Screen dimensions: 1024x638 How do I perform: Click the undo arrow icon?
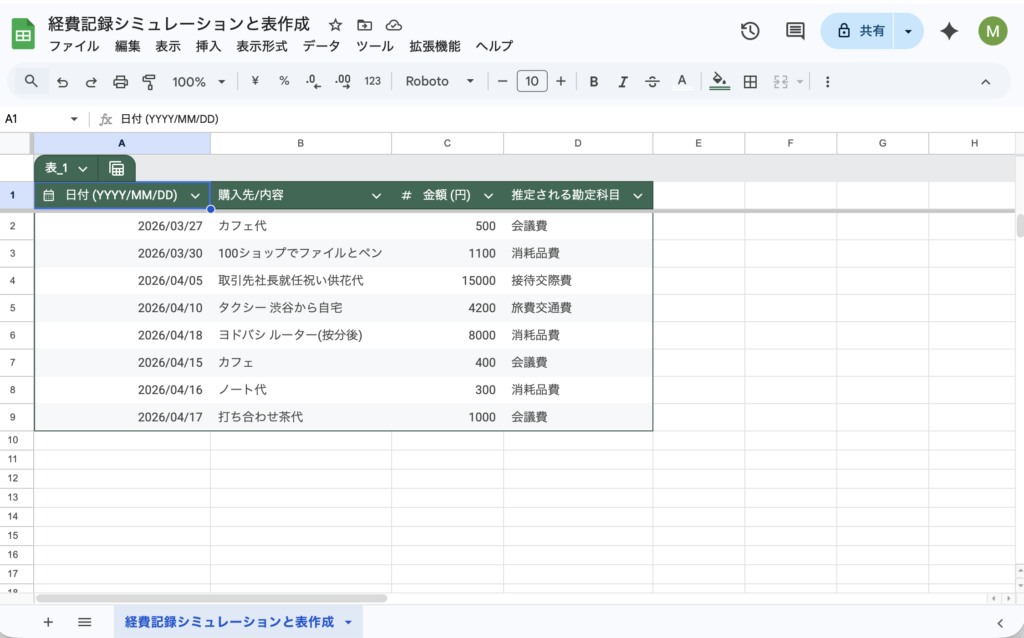point(63,82)
